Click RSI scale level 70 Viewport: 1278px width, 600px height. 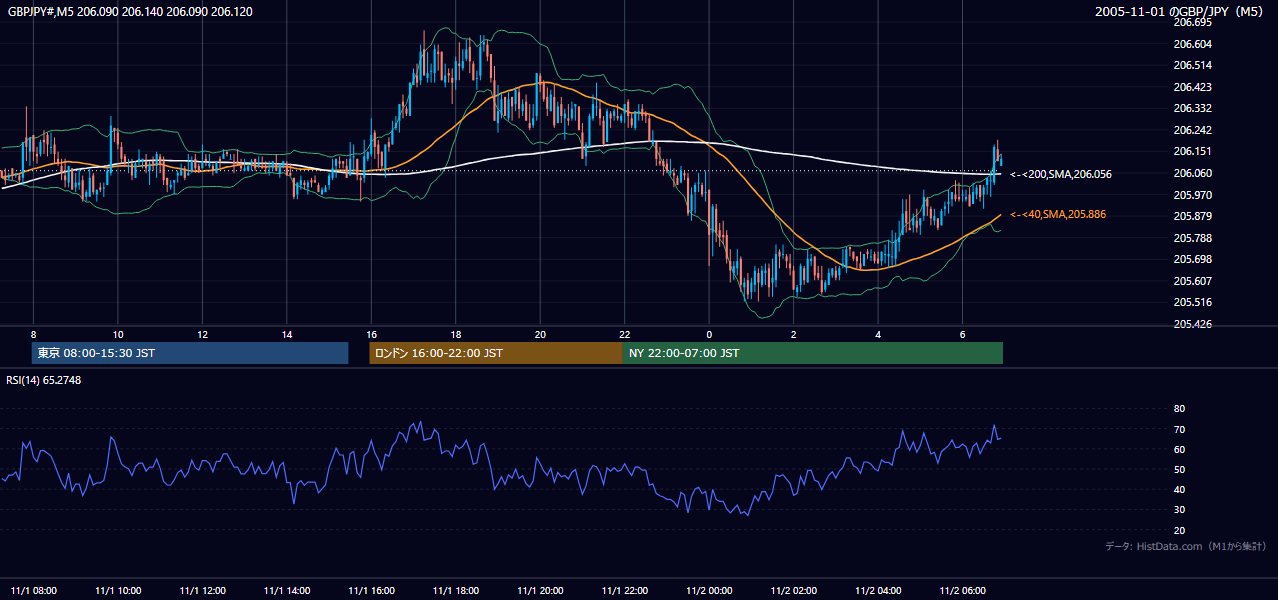(x=1179, y=429)
